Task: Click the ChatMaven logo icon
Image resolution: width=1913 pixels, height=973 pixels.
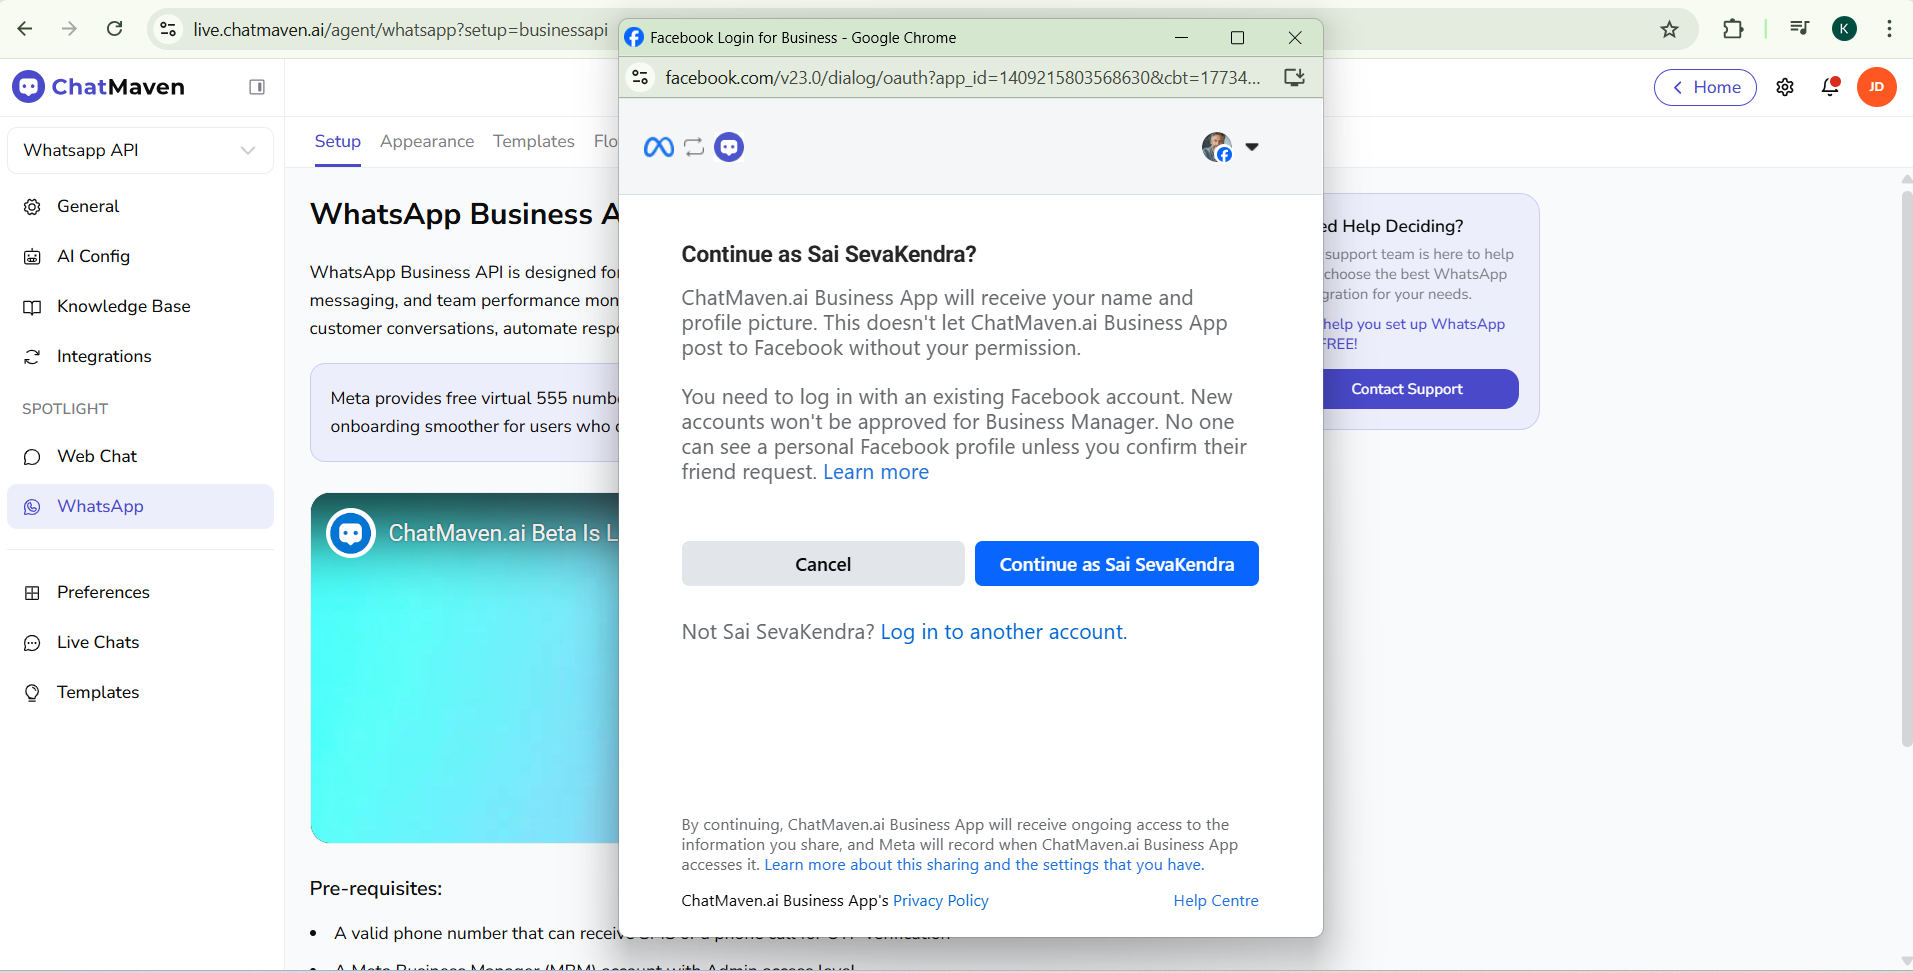Action: pyautogui.click(x=29, y=87)
